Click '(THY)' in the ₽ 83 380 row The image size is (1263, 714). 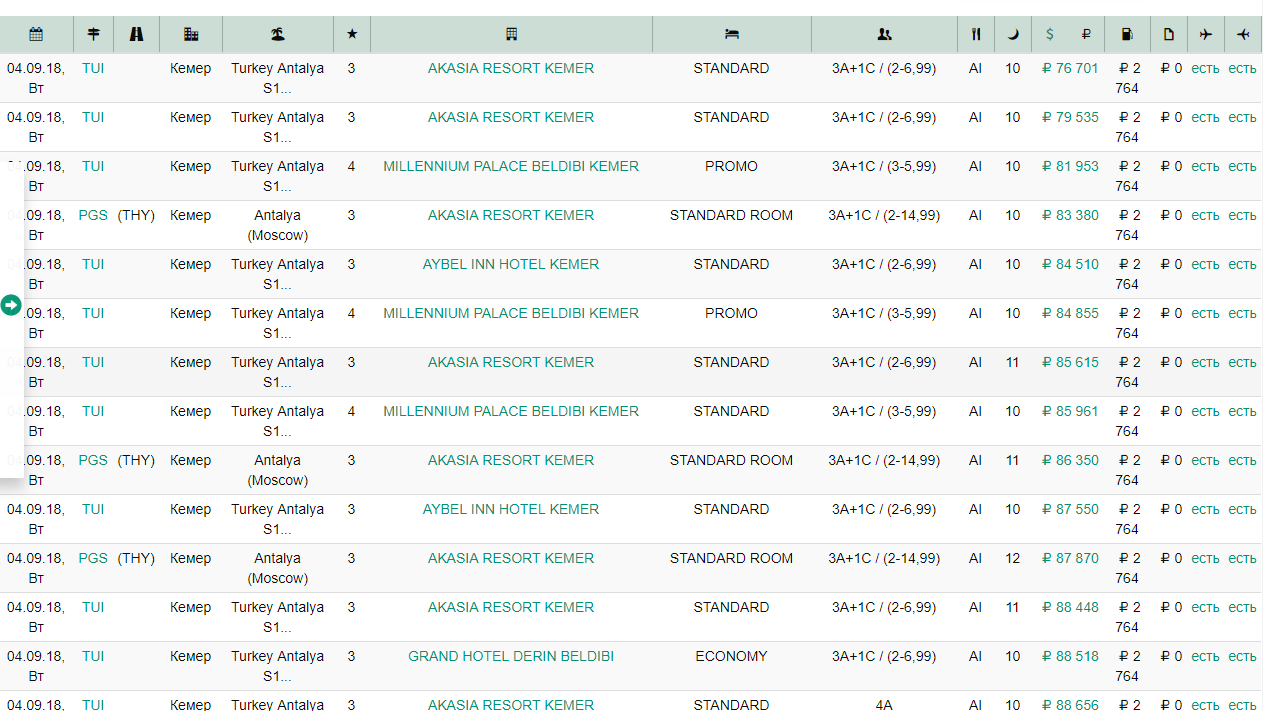coord(136,215)
